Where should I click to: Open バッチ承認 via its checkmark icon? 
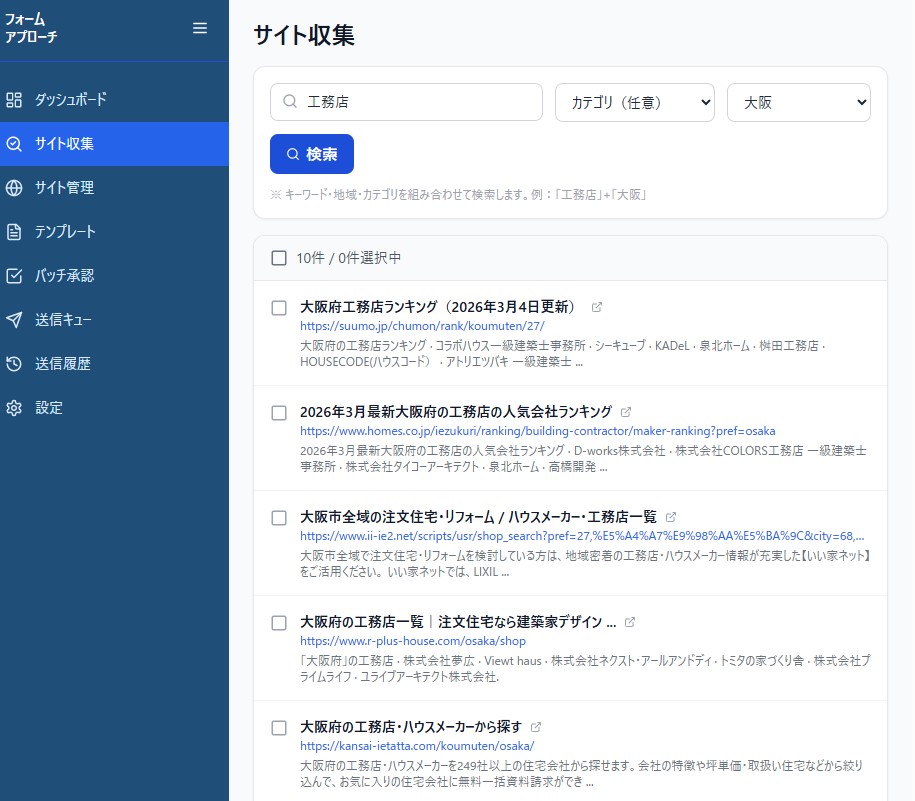coord(14,275)
